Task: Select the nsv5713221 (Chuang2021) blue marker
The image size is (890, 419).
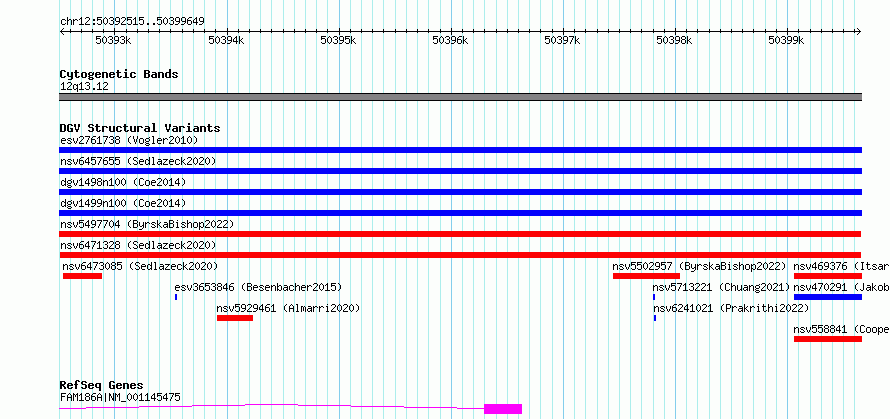Action: [x=654, y=297]
